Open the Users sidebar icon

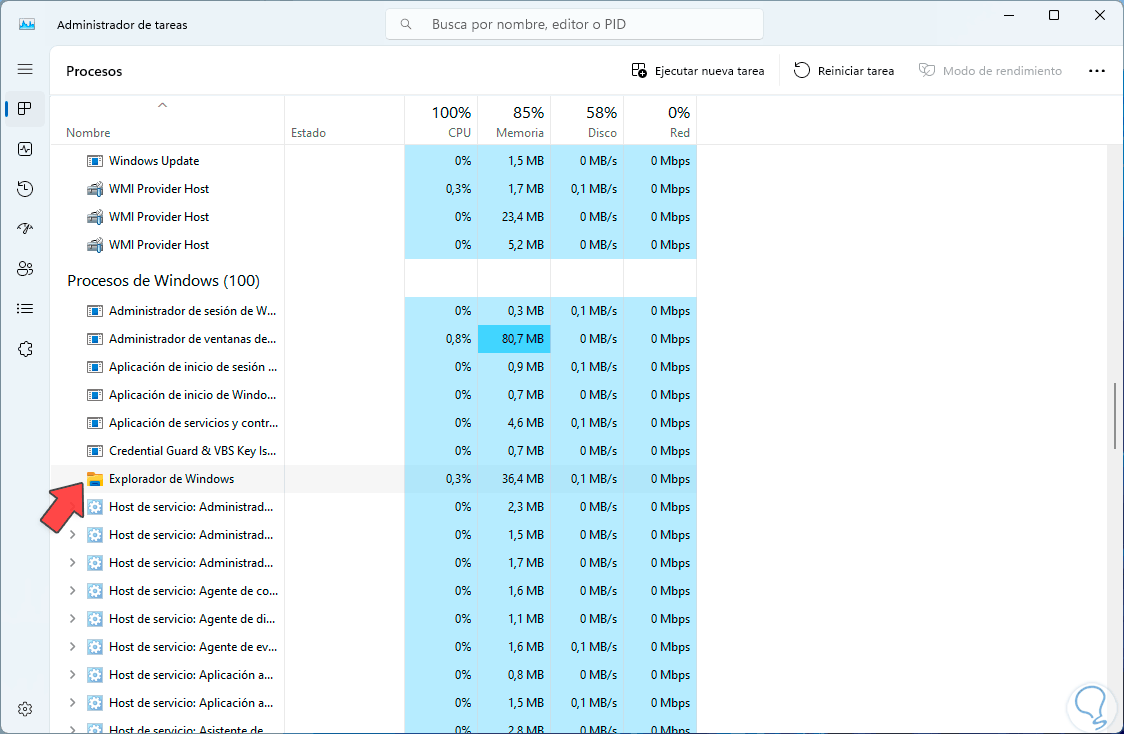25,269
